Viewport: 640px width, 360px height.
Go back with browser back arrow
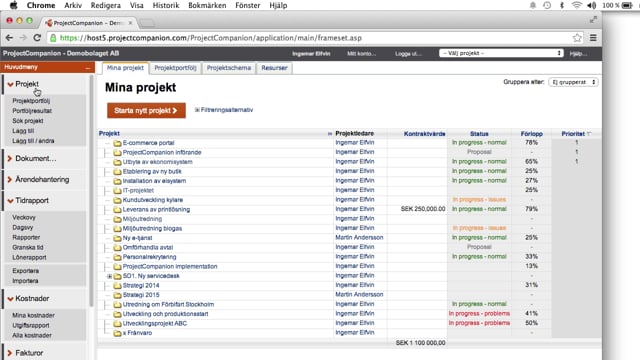[9, 38]
